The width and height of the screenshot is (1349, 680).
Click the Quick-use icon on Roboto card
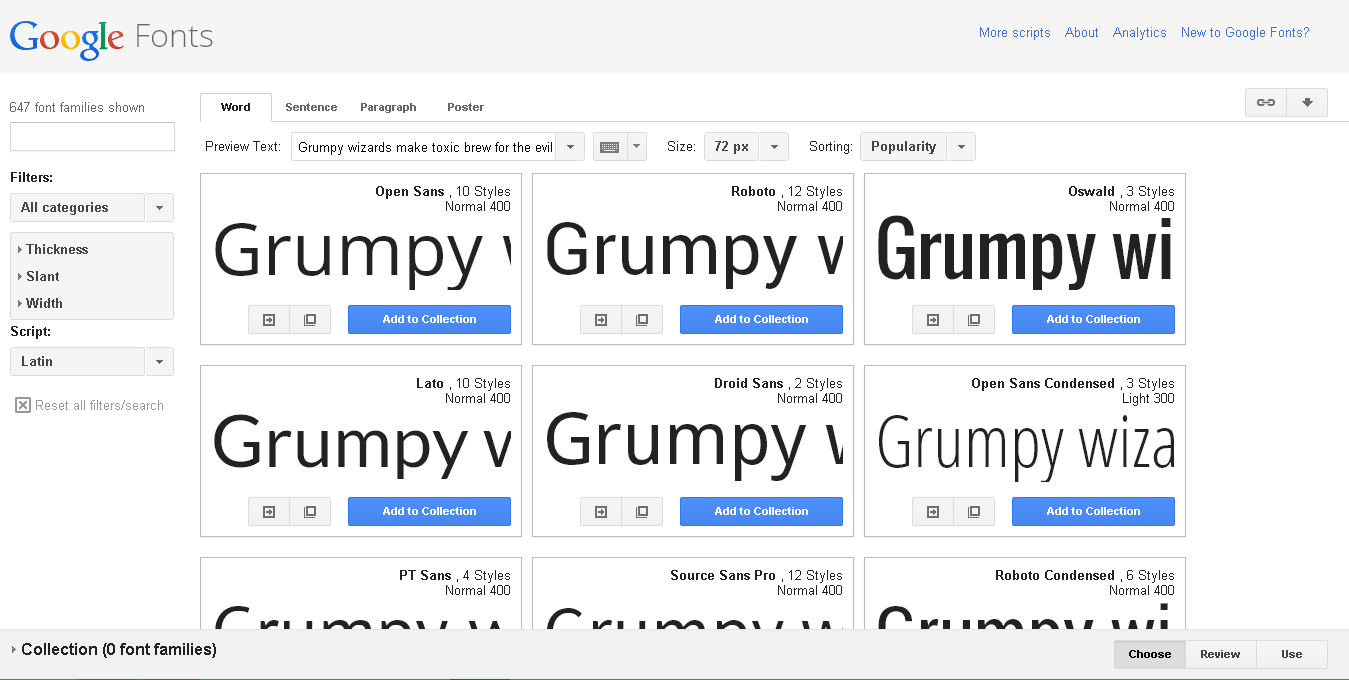[601, 319]
